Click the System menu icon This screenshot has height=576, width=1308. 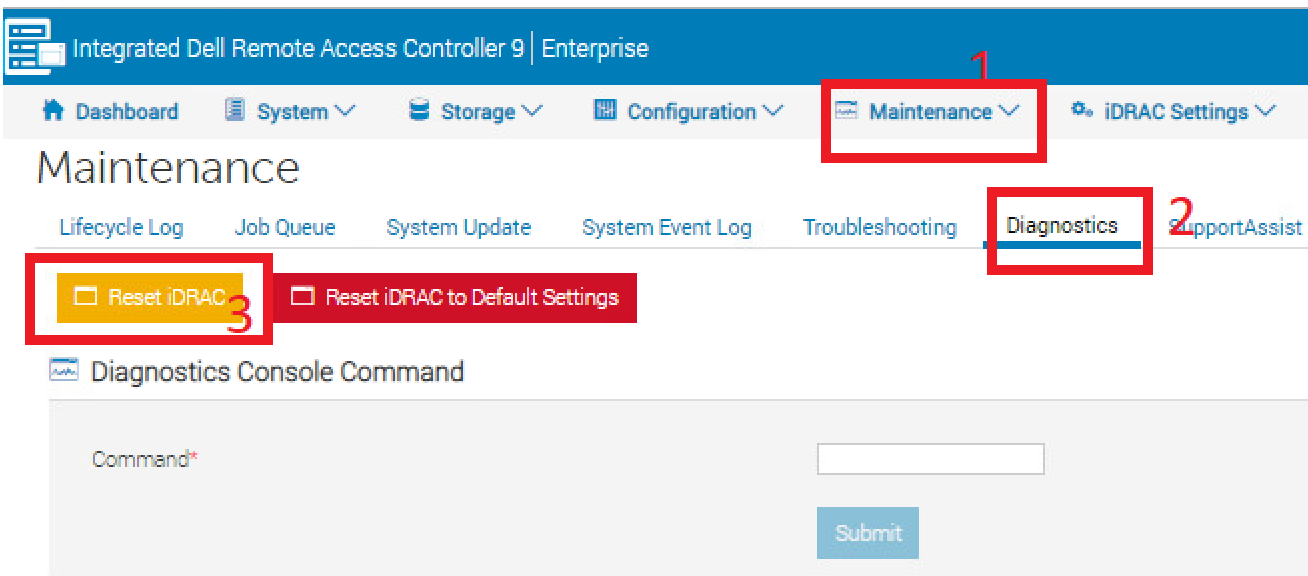(x=235, y=110)
